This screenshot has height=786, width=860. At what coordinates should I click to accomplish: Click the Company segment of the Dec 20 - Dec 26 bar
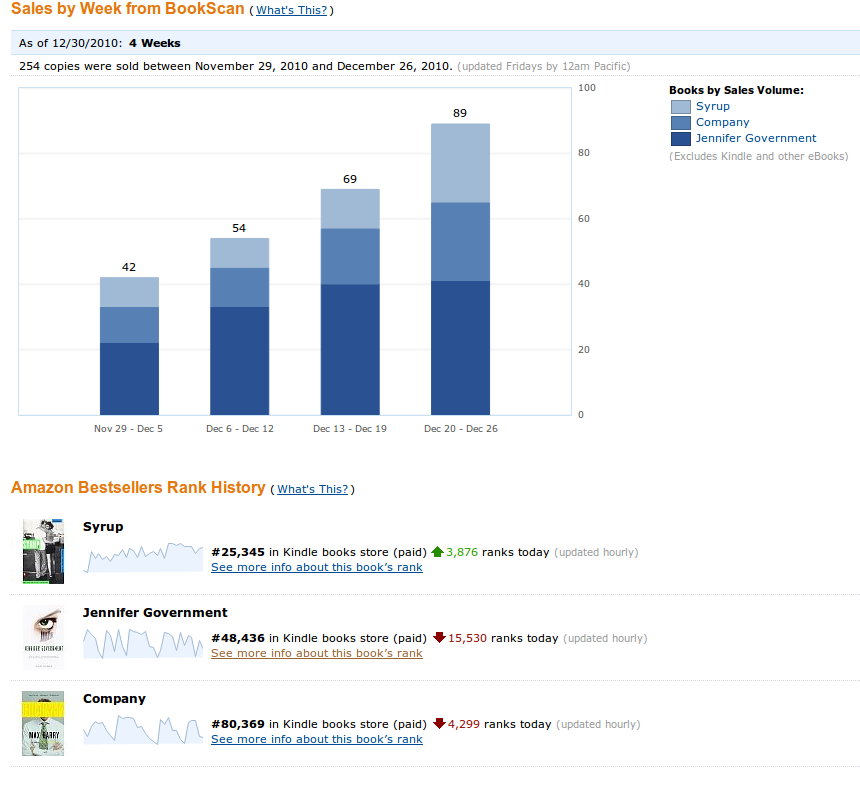click(x=460, y=242)
